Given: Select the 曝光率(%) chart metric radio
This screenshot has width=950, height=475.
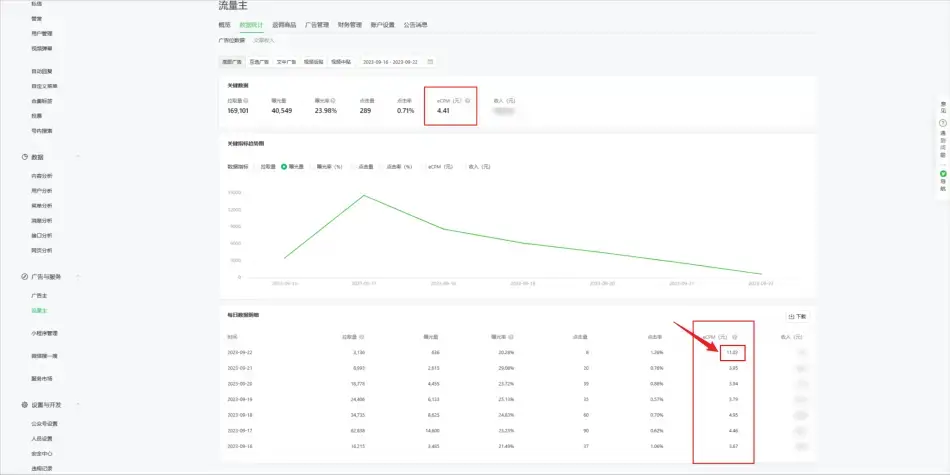Looking at the screenshot, I should (311, 167).
